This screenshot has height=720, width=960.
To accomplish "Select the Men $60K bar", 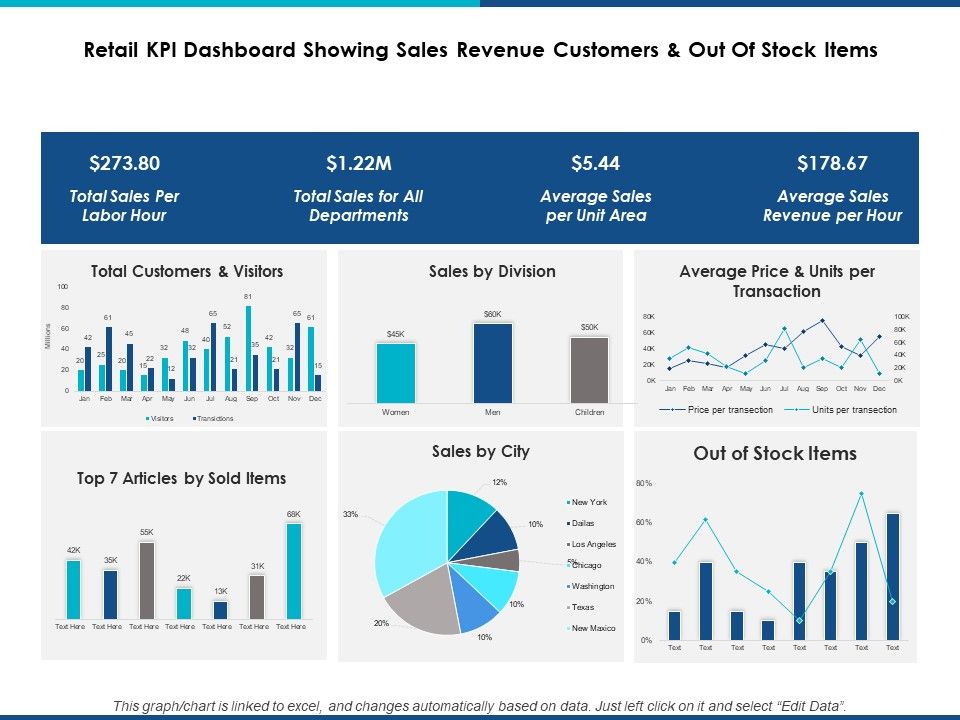I will 493,363.
